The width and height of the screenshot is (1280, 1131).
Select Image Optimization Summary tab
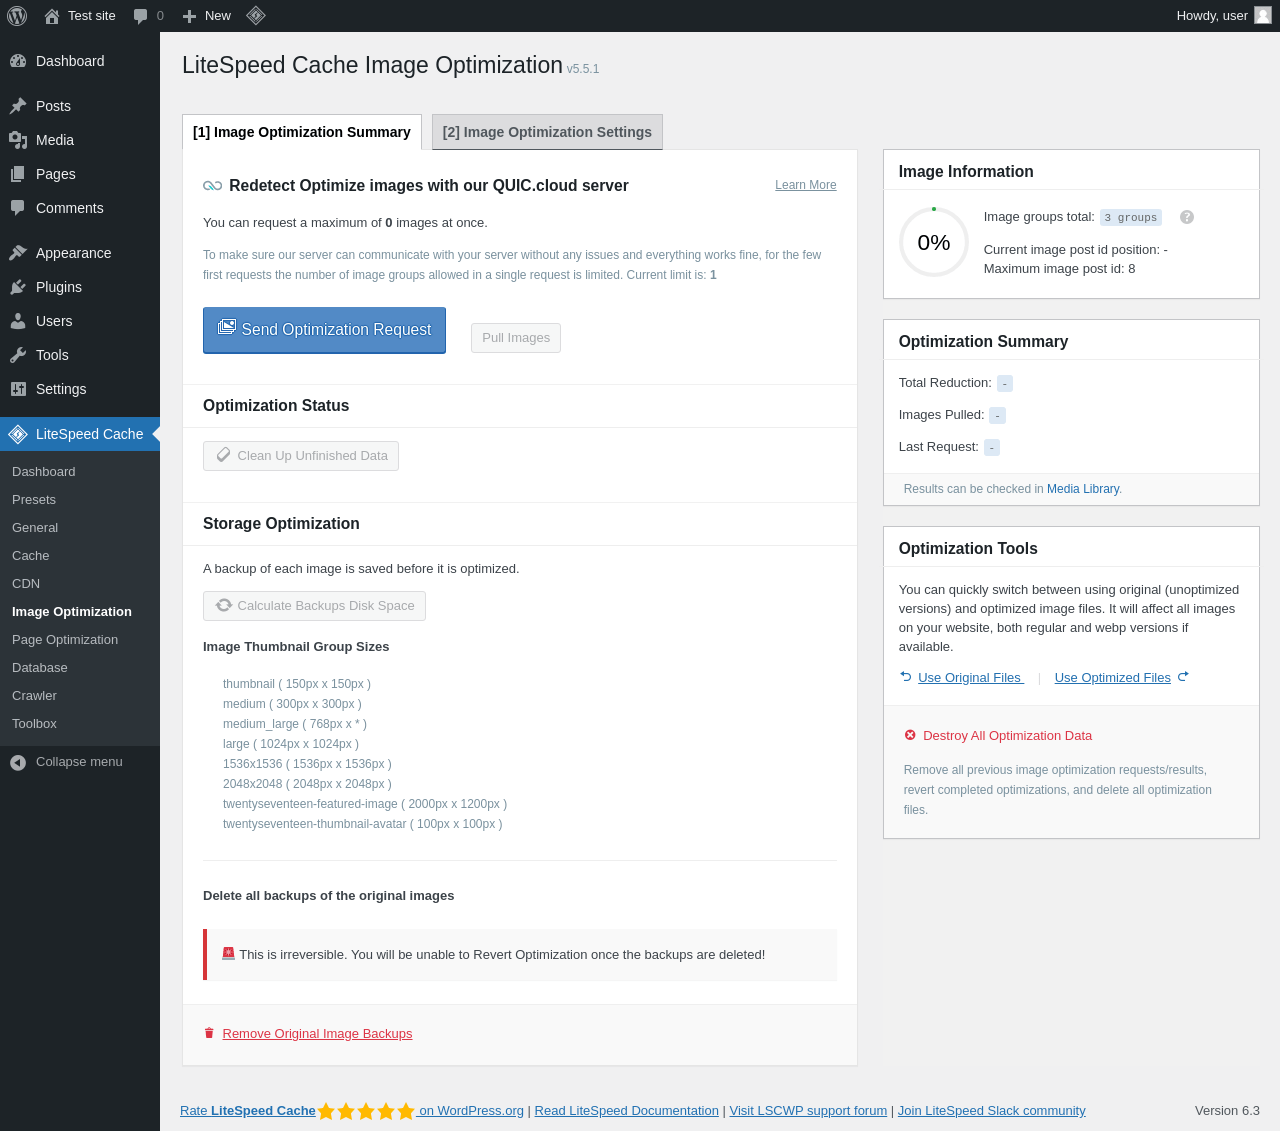click(302, 132)
